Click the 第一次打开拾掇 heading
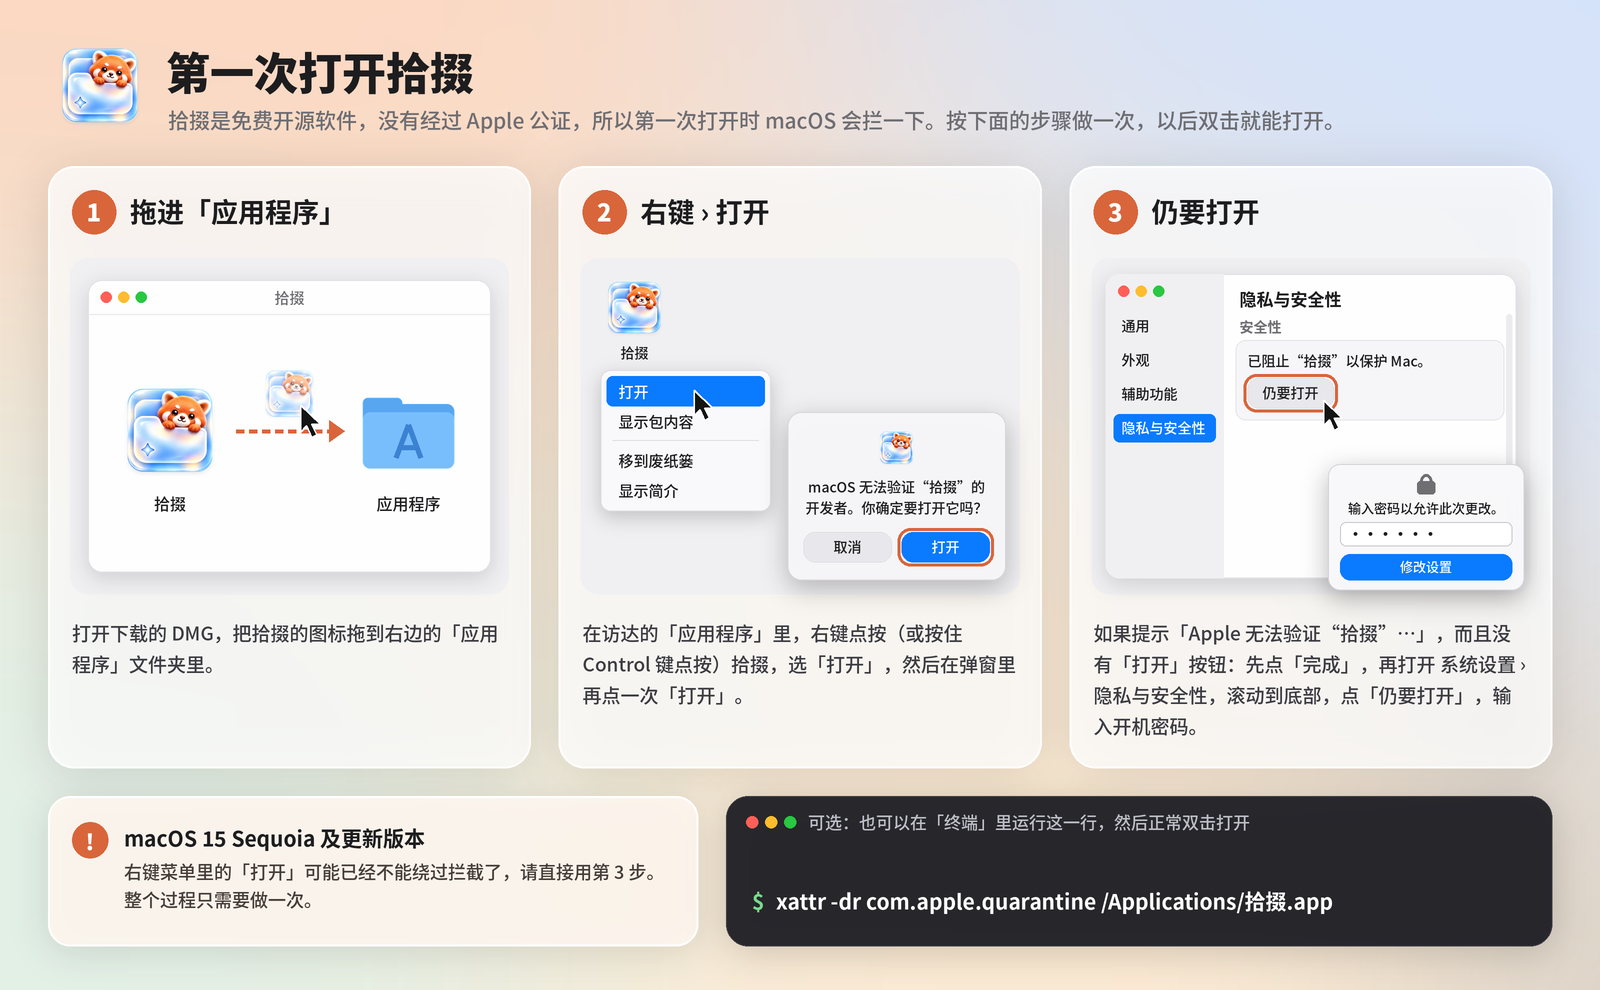This screenshot has height=990, width=1600. pos(321,73)
